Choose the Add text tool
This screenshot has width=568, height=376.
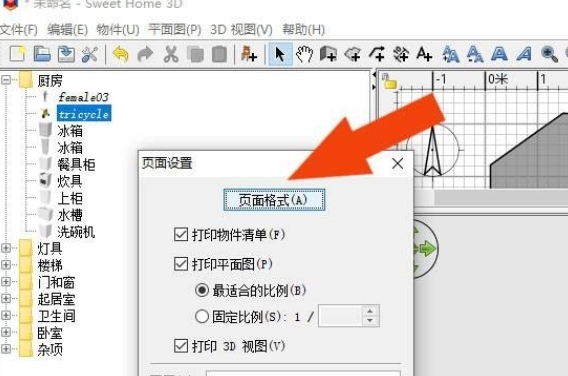[424, 54]
